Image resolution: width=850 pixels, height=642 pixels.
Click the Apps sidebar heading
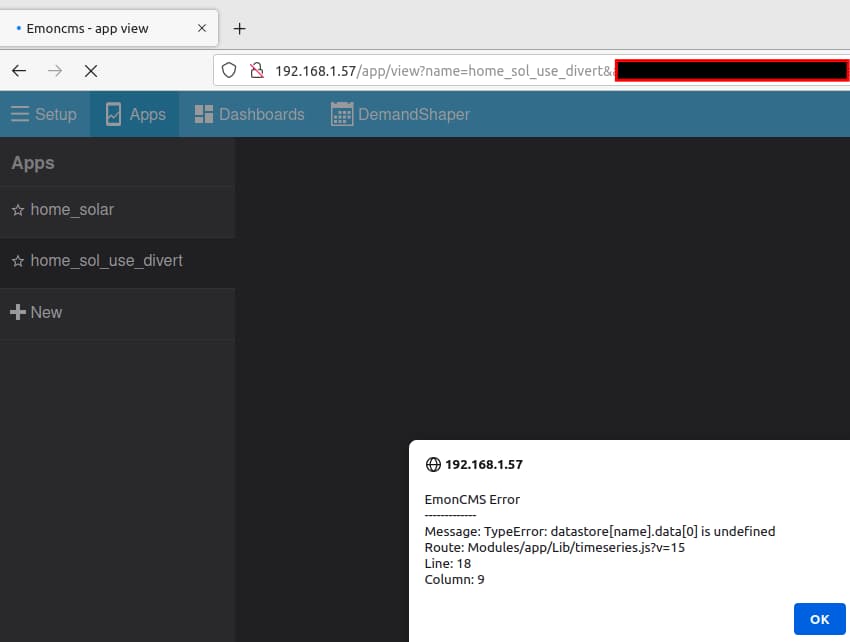pos(33,163)
